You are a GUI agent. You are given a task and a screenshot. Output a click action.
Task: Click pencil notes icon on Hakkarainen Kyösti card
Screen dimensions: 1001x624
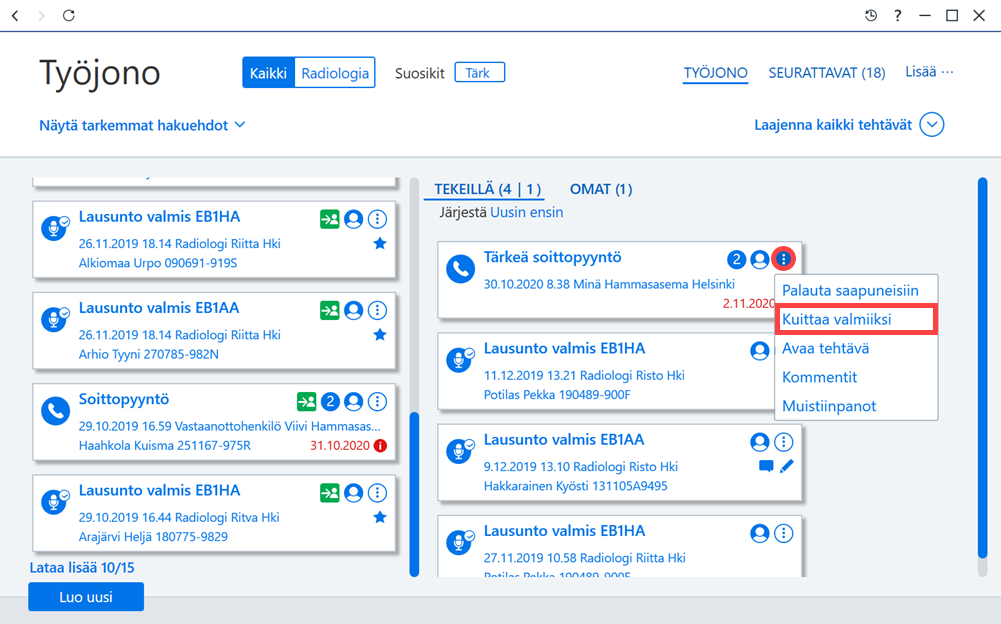click(786, 466)
